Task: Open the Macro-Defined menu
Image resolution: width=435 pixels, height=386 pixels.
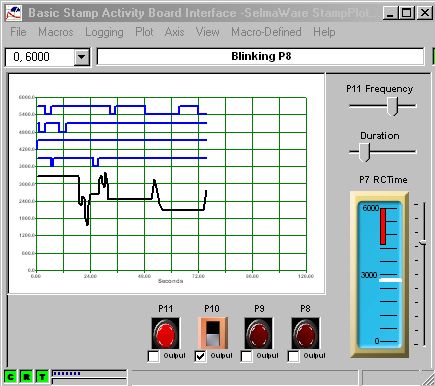Action: (266, 32)
